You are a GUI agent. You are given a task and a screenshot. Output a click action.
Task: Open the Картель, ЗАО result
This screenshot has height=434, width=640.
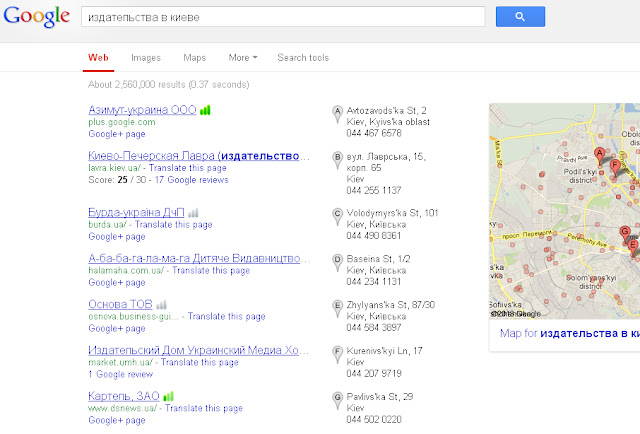click(x=124, y=396)
